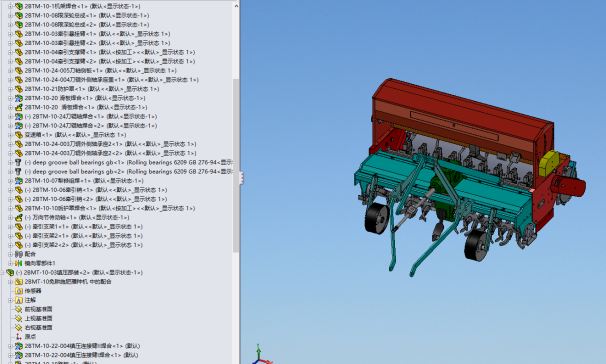The image size is (606, 364).
Task: Click the feature tree vertical scrollbar thumb
Action: pyautogui.click(x=236, y=165)
